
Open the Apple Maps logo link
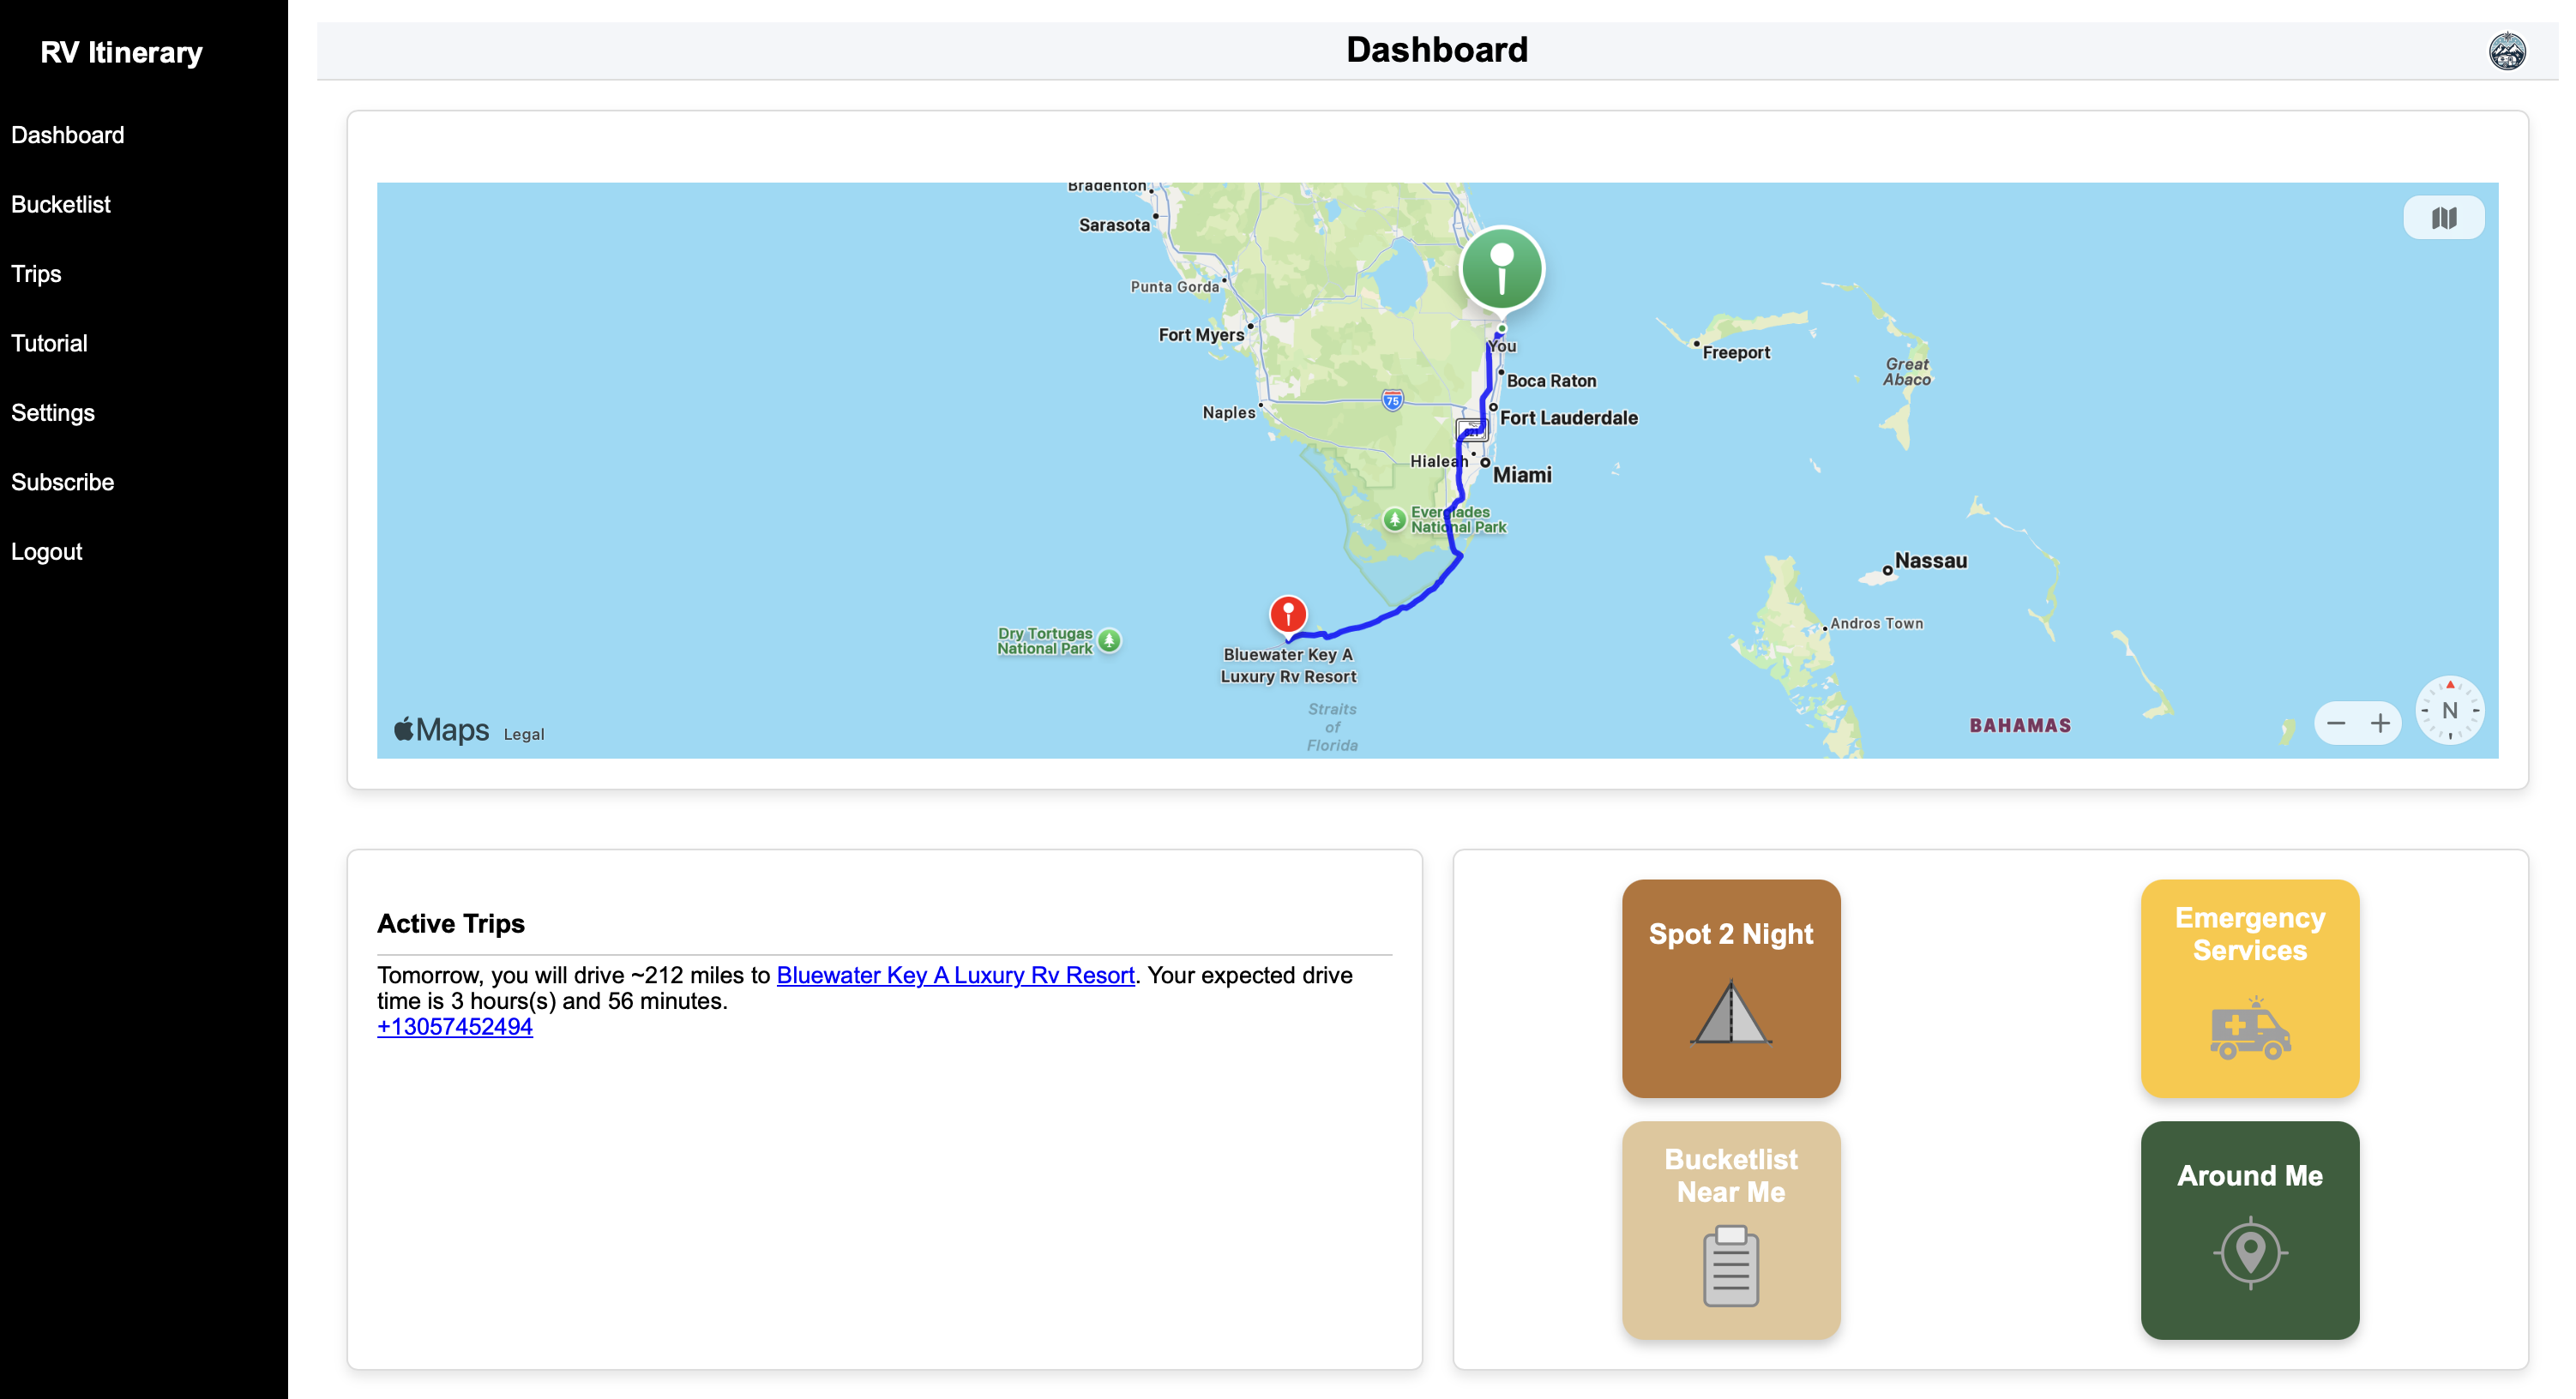(x=441, y=730)
